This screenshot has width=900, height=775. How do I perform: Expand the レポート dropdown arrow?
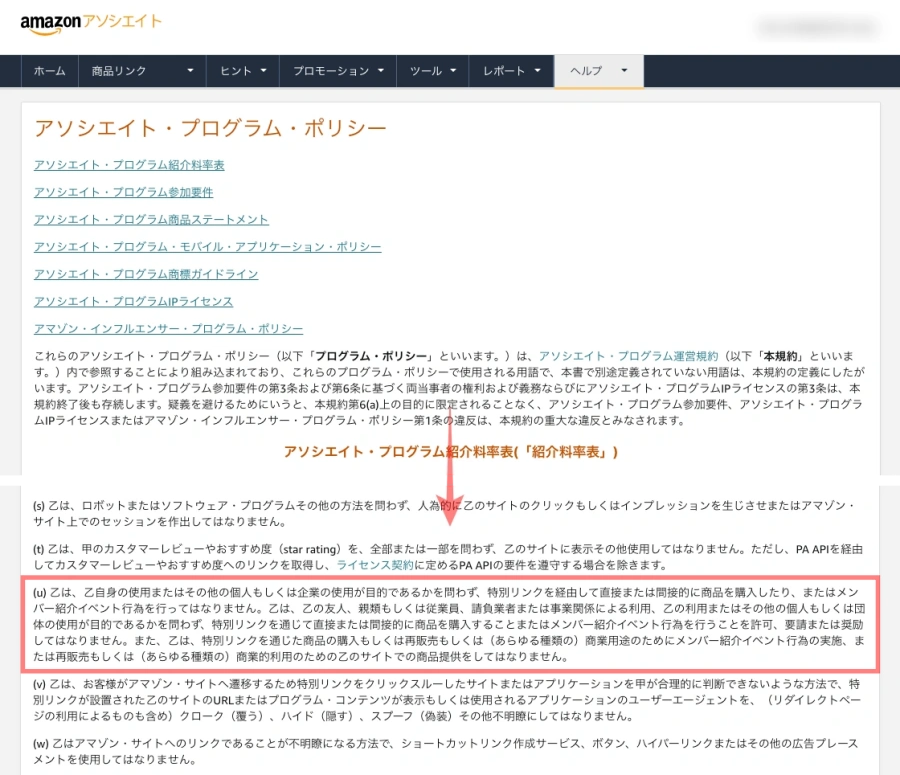point(537,71)
